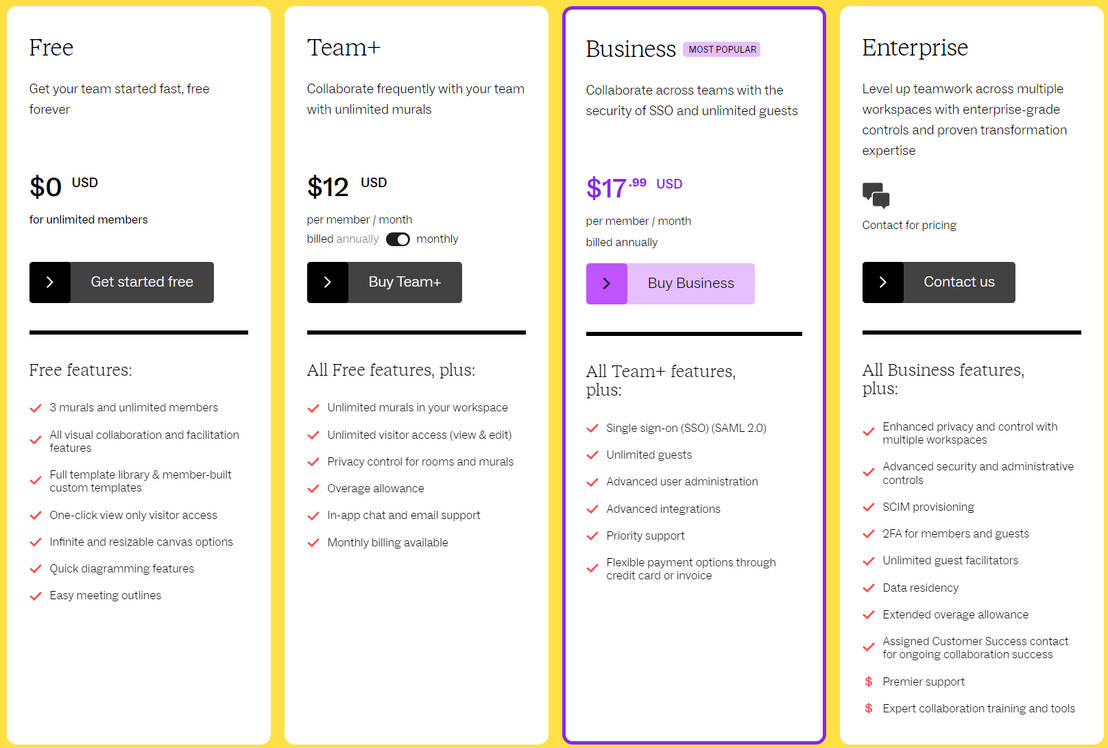The image size is (1108, 748).
Task: Click the chat bubbles icon under Enterprise
Action: point(876,195)
